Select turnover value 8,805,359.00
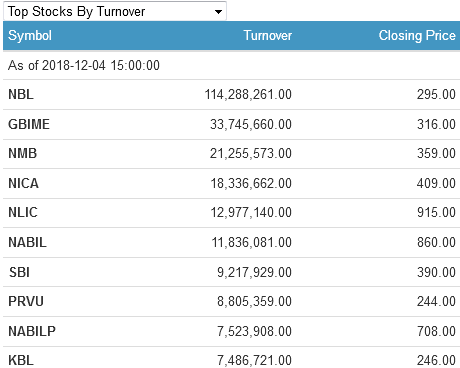The image size is (460, 368). [x=254, y=301]
